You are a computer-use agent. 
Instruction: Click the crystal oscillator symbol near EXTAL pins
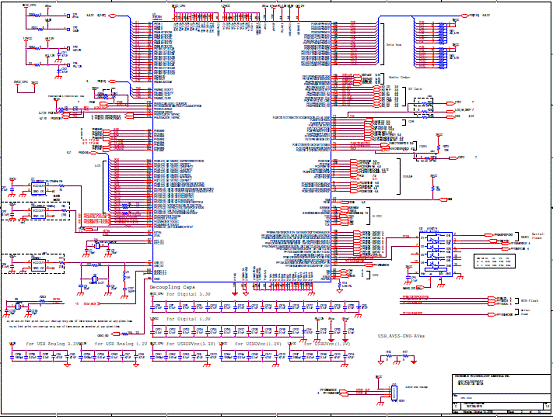(x=96, y=246)
